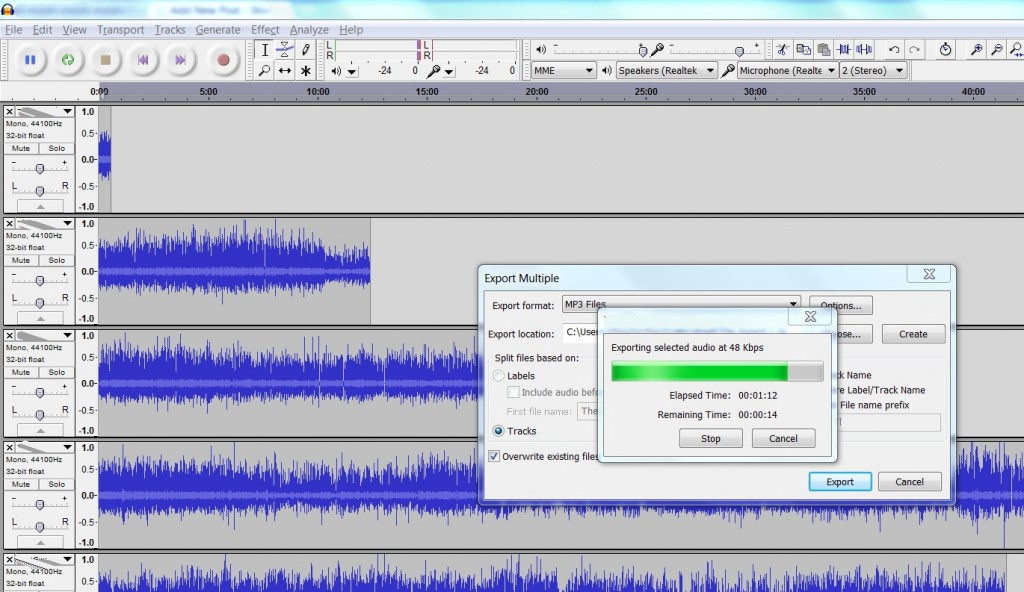Select the Time Shift tool

[285, 71]
